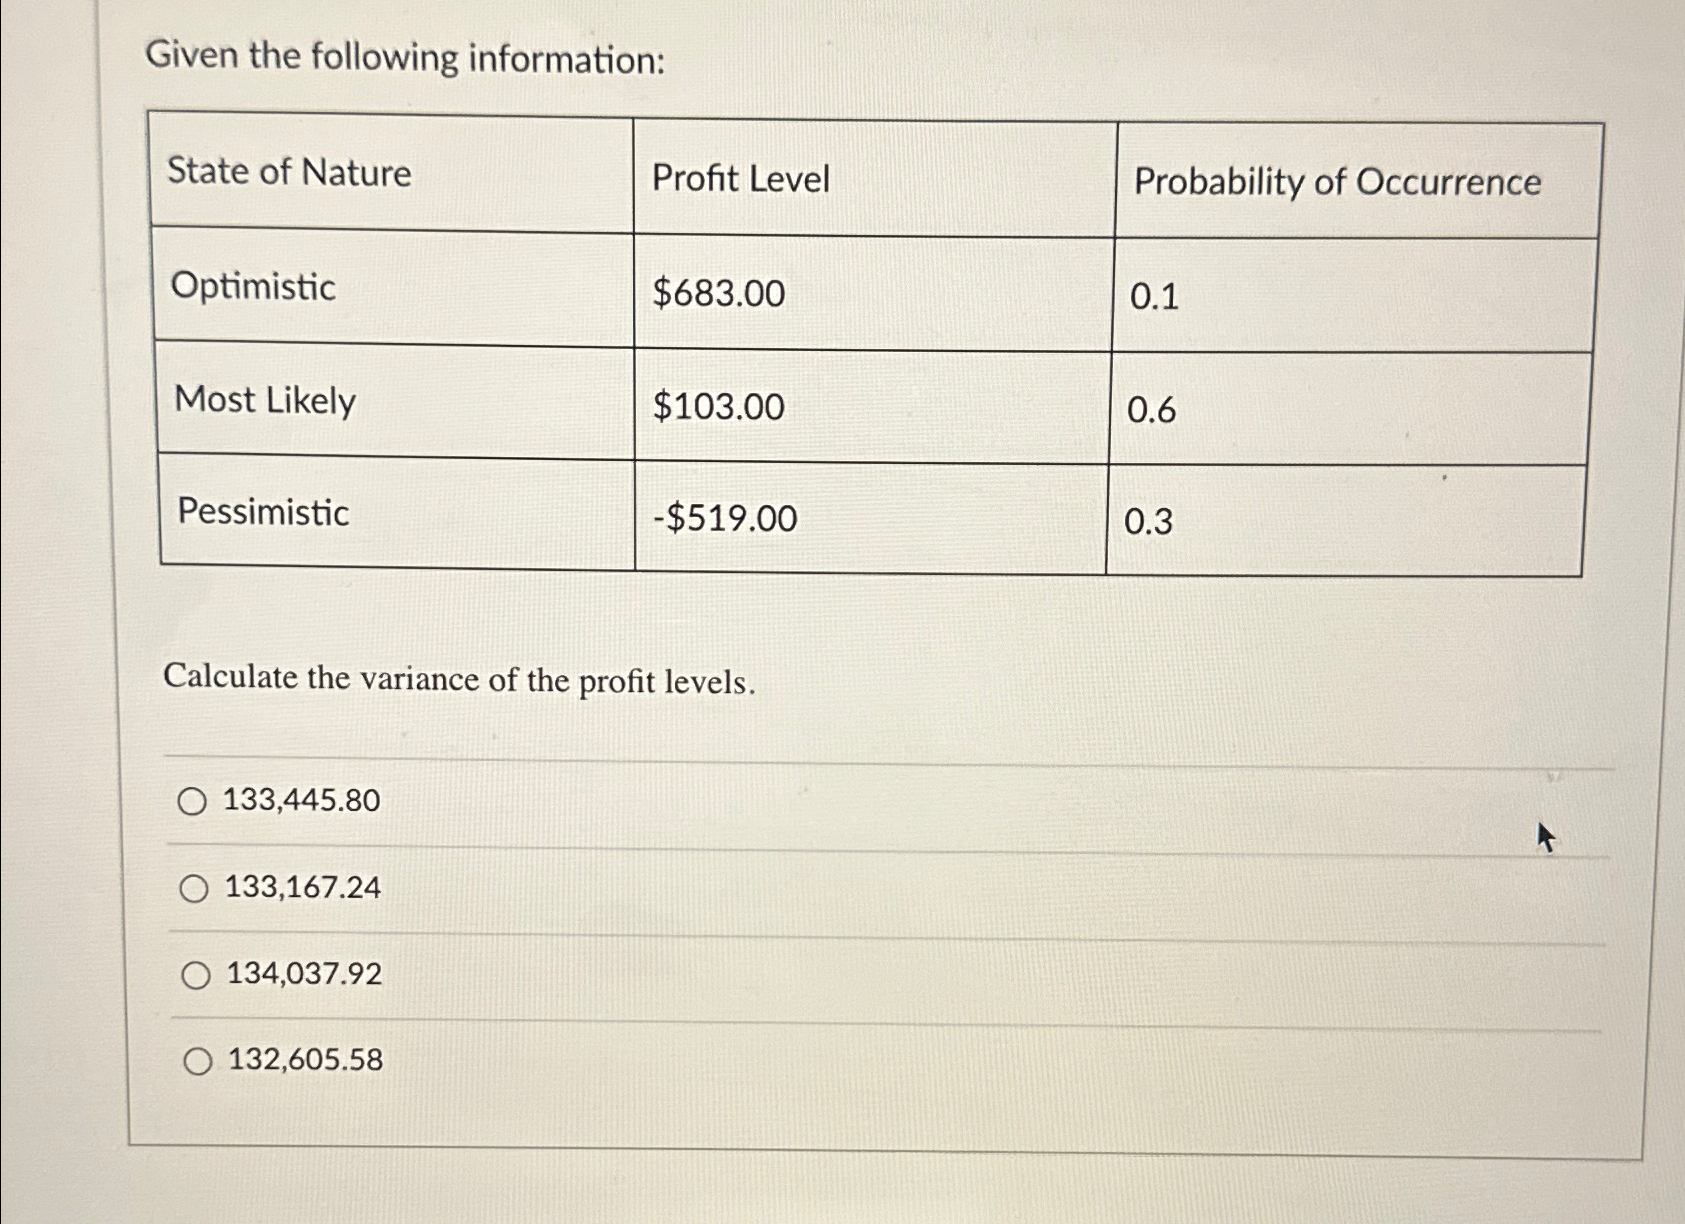The width and height of the screenshot is (1685, 1224).
Task: Click the variance question instruction line
Action: coord(457,680)
